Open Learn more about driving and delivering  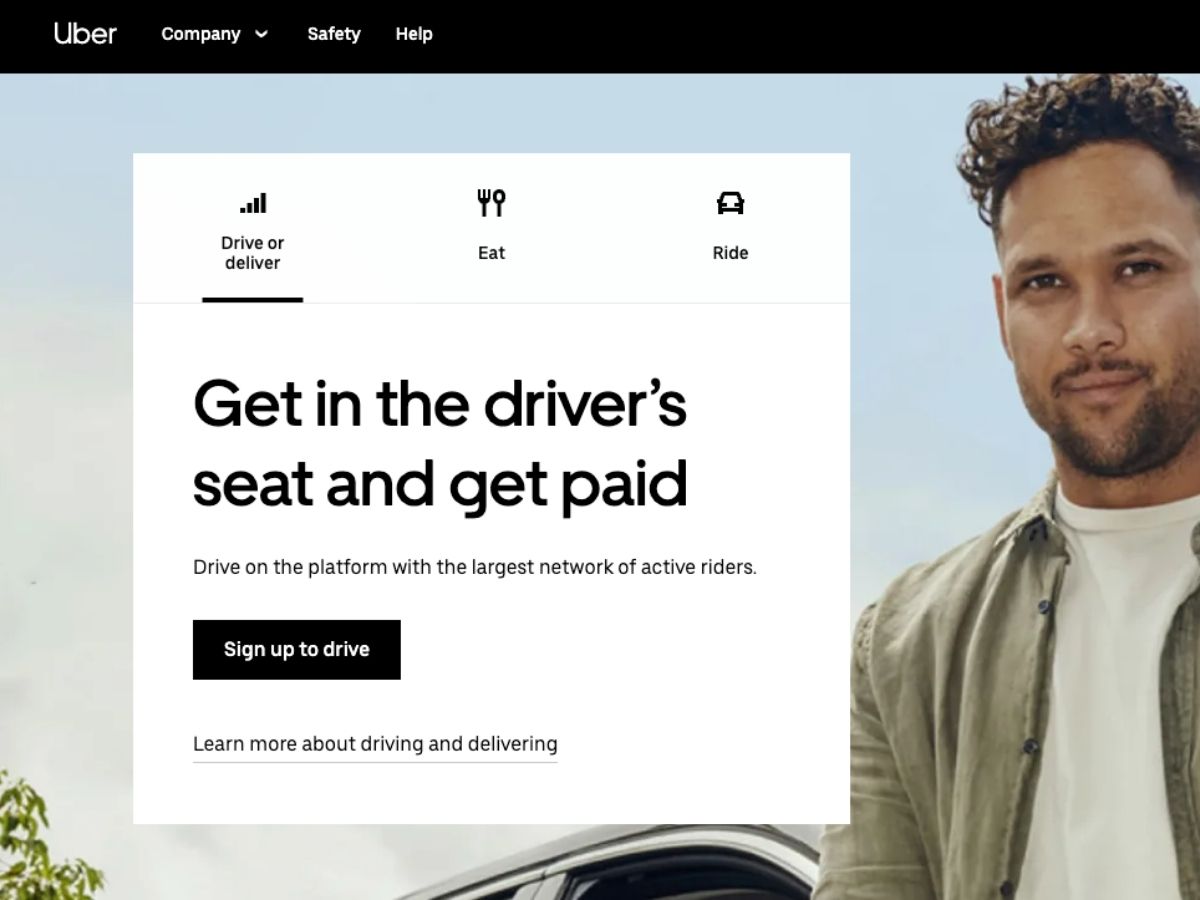click(x=375, y=744)
